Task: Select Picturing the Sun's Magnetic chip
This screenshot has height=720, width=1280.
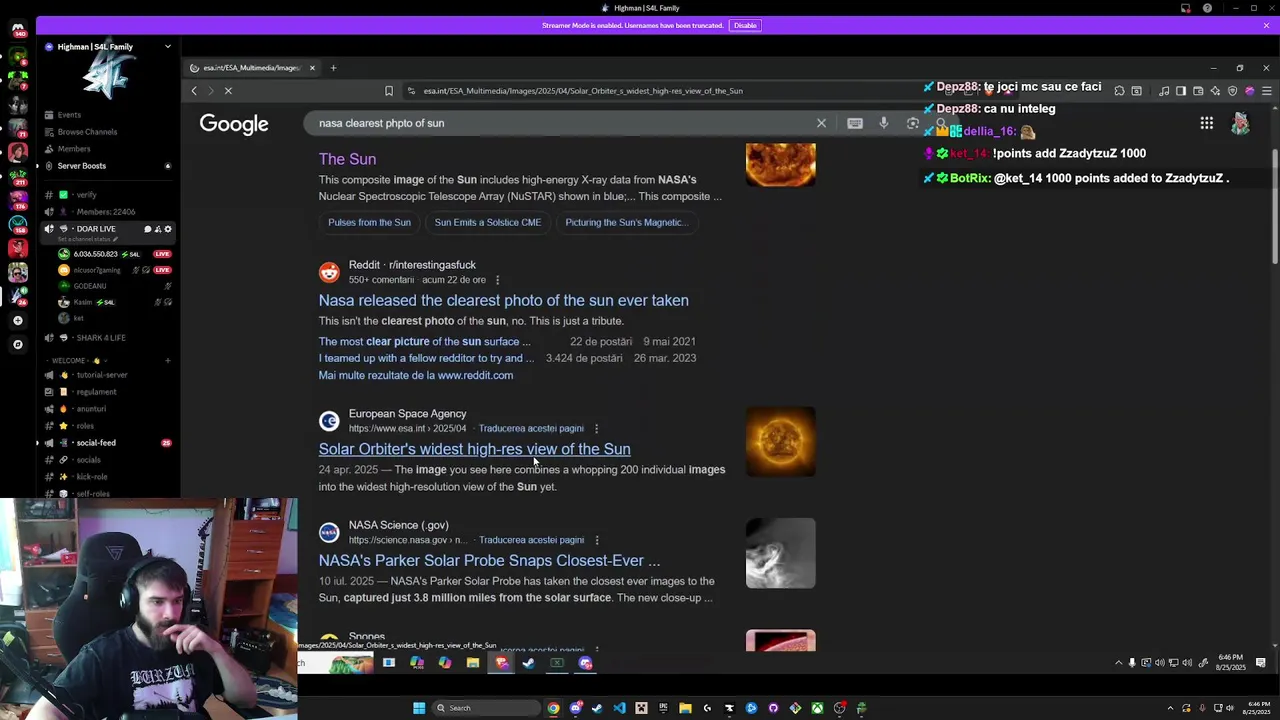Action: click(x=626, y=222)
